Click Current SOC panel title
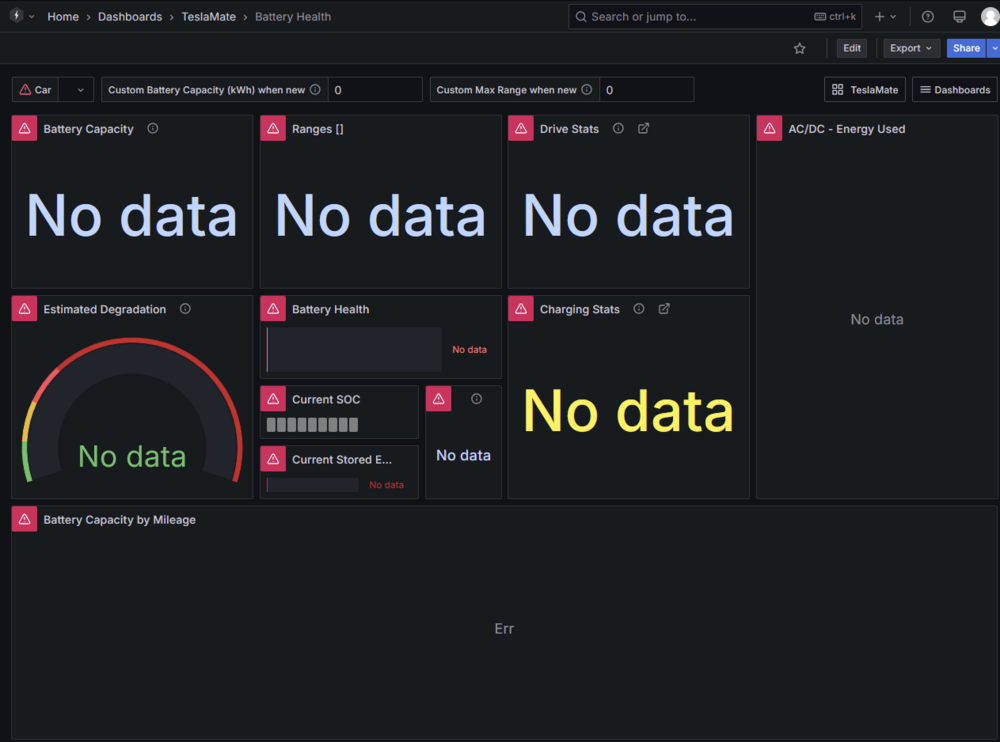Screen dimensions: 1000x742 click(326, 399)
